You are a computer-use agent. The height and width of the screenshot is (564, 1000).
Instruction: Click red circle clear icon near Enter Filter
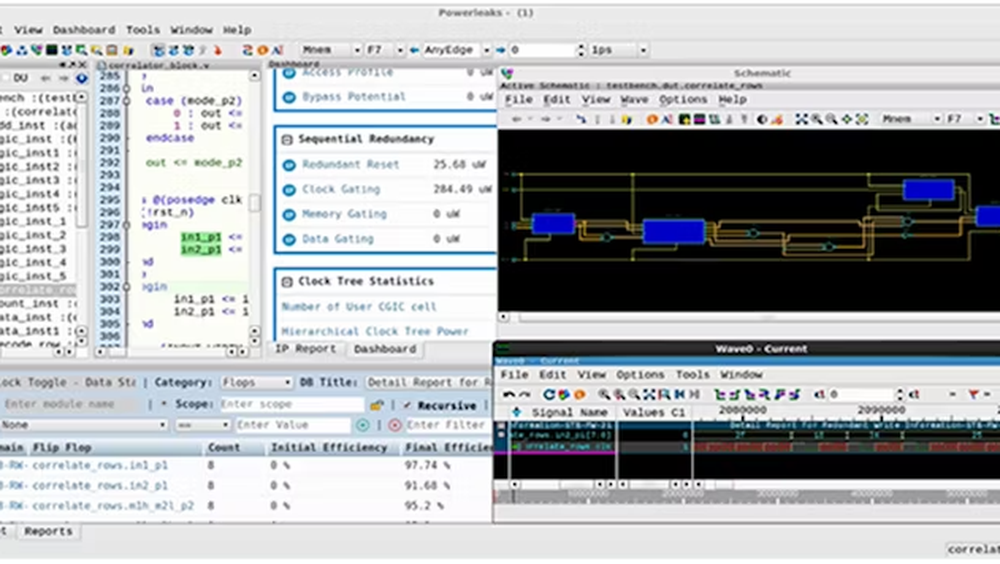[x=395, y=425]
